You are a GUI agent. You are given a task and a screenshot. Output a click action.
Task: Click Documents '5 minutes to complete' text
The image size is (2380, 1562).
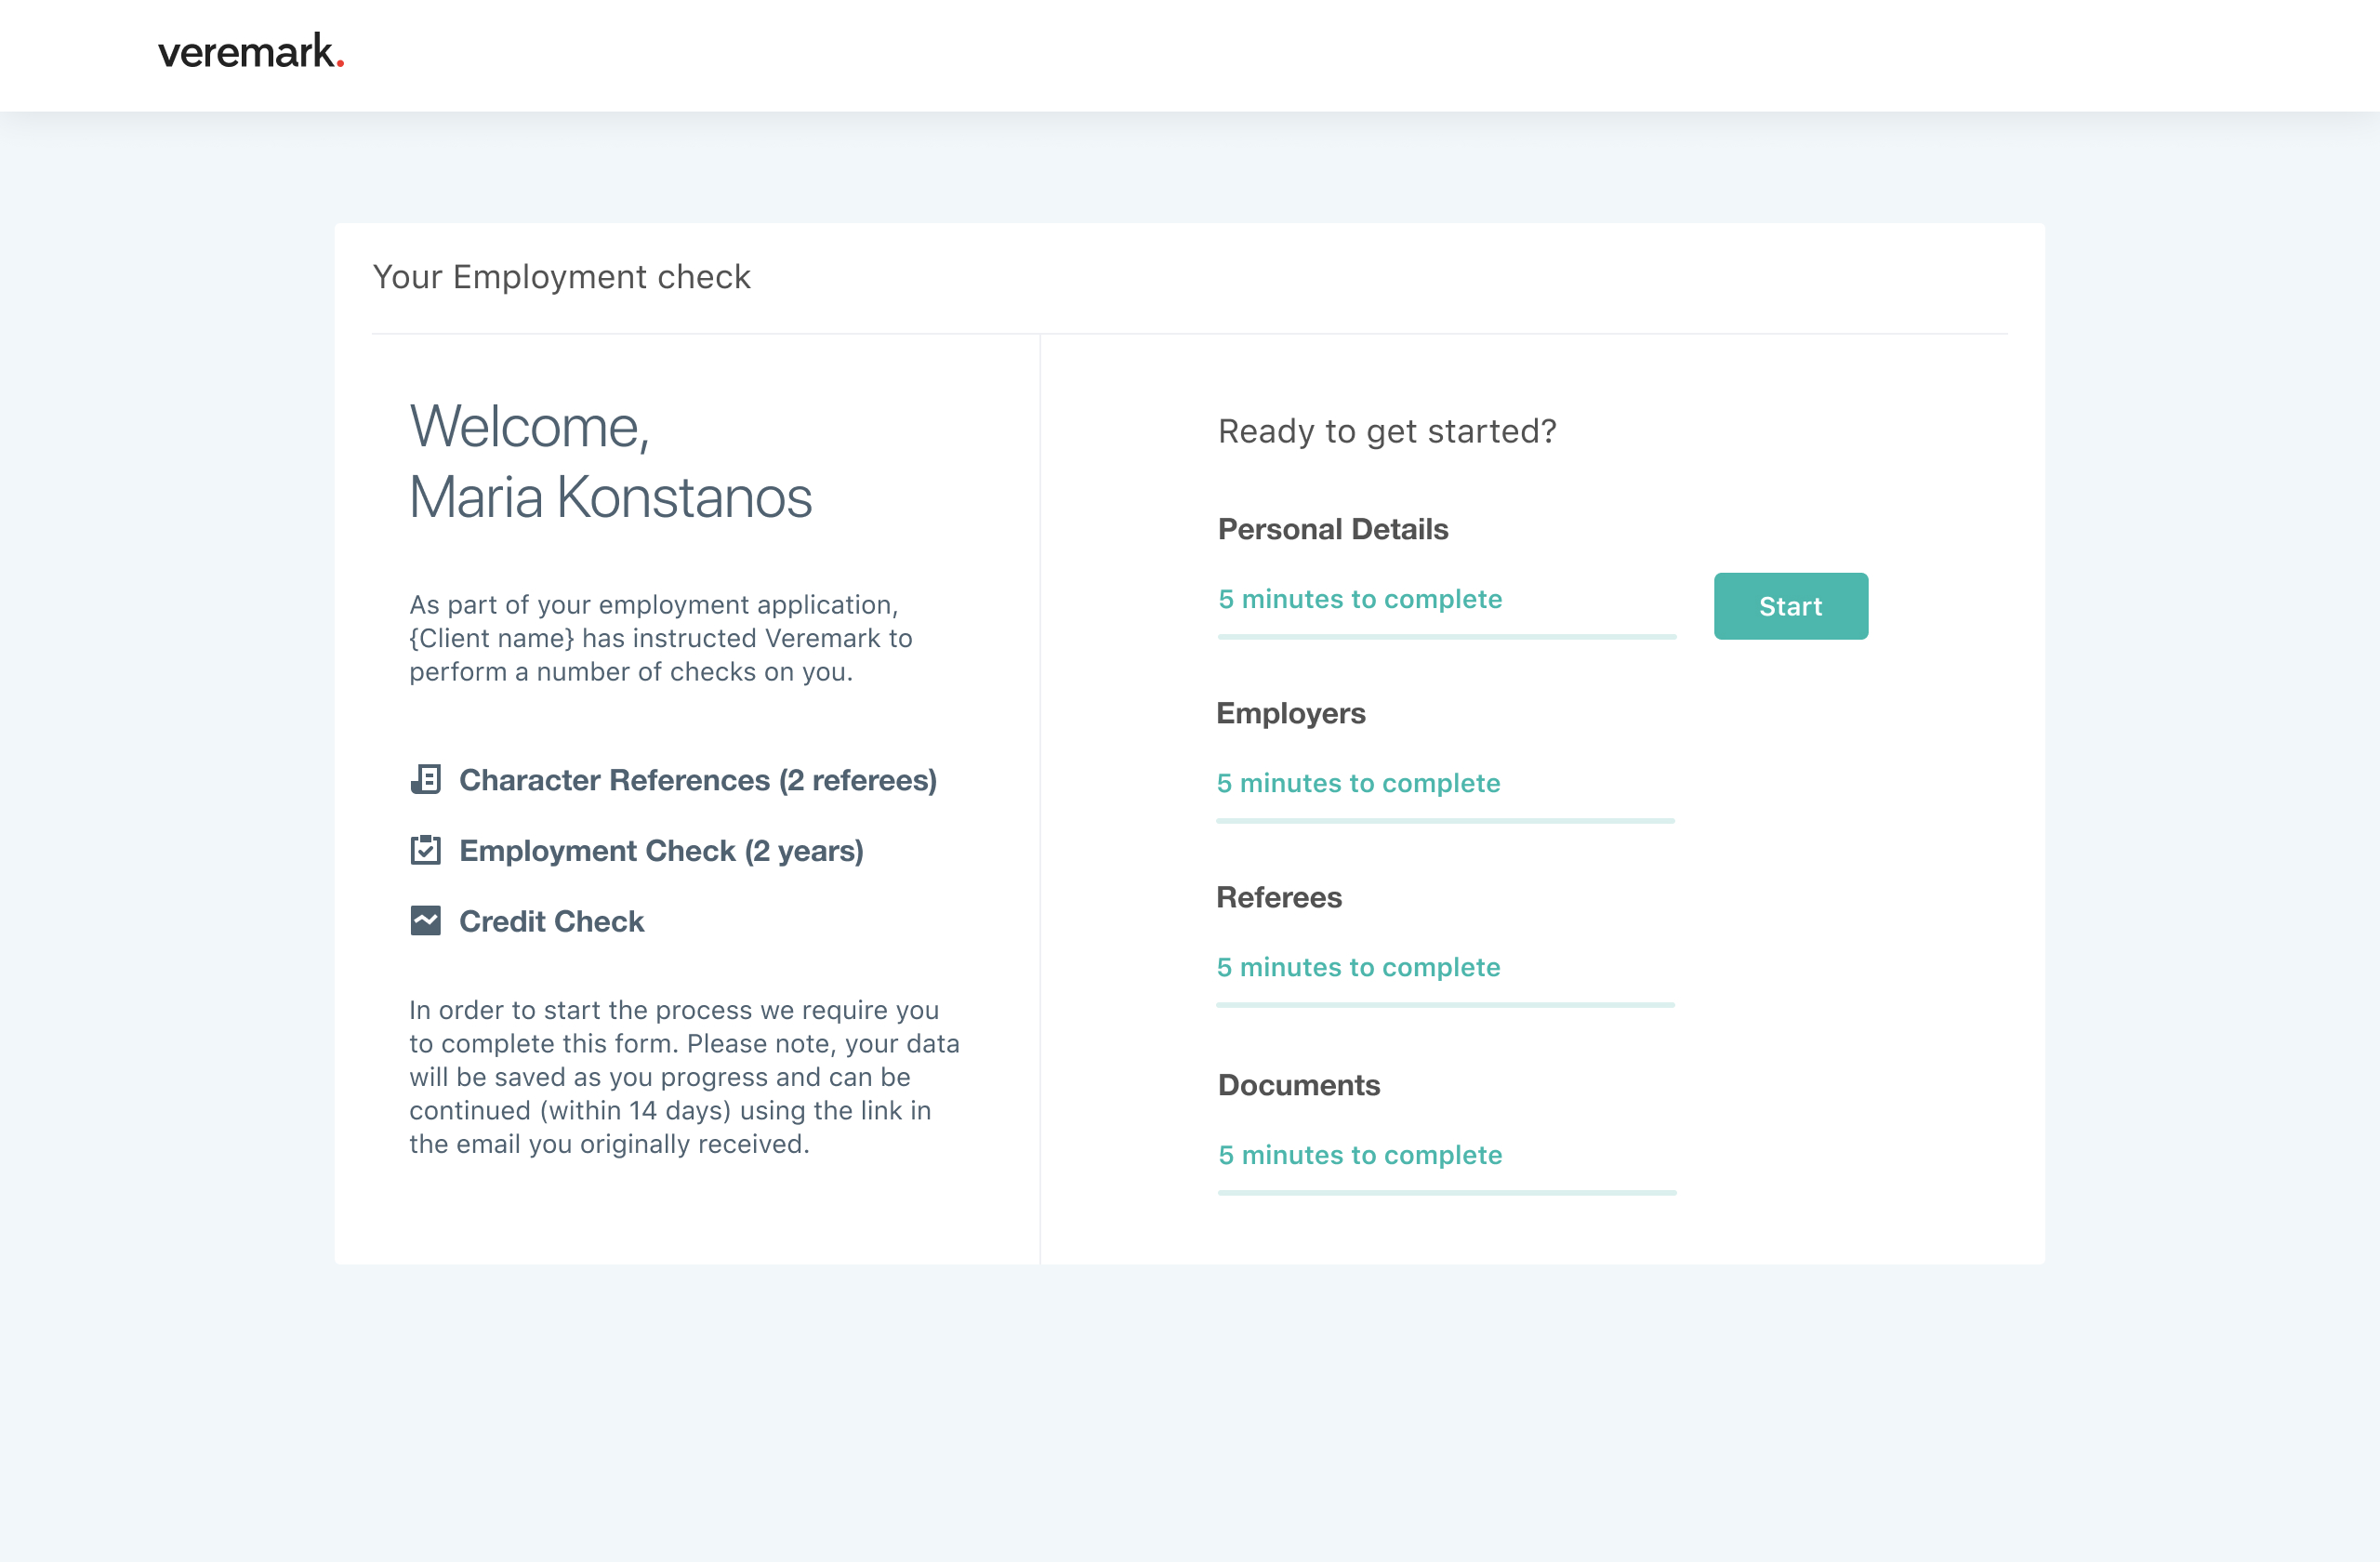pyautogui.click(x=1359, y=1155)
